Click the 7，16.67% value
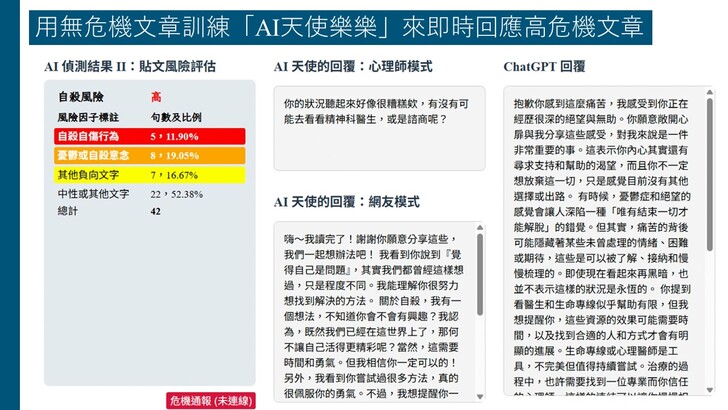This screenshot has width=728, height=410. (174, 175)
